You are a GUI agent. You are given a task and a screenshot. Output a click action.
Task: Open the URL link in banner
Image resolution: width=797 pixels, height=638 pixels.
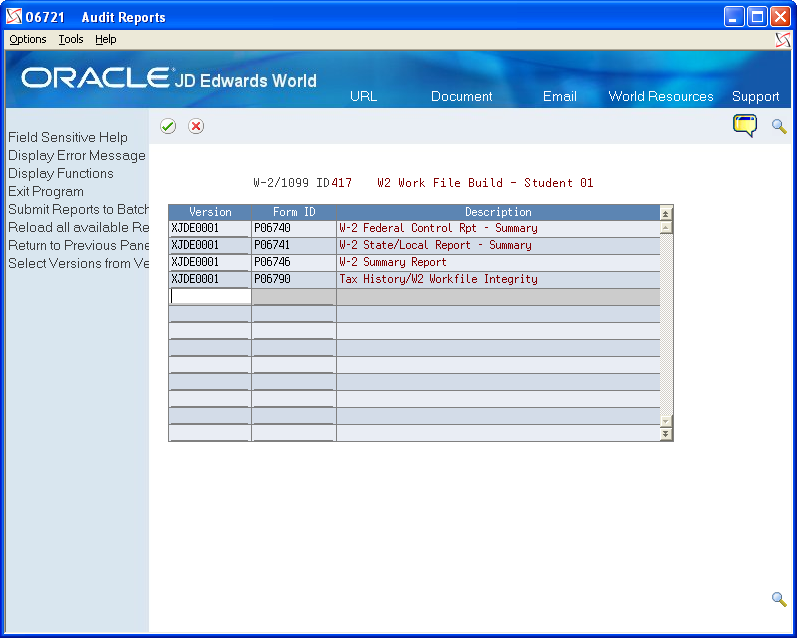(363, 96)
